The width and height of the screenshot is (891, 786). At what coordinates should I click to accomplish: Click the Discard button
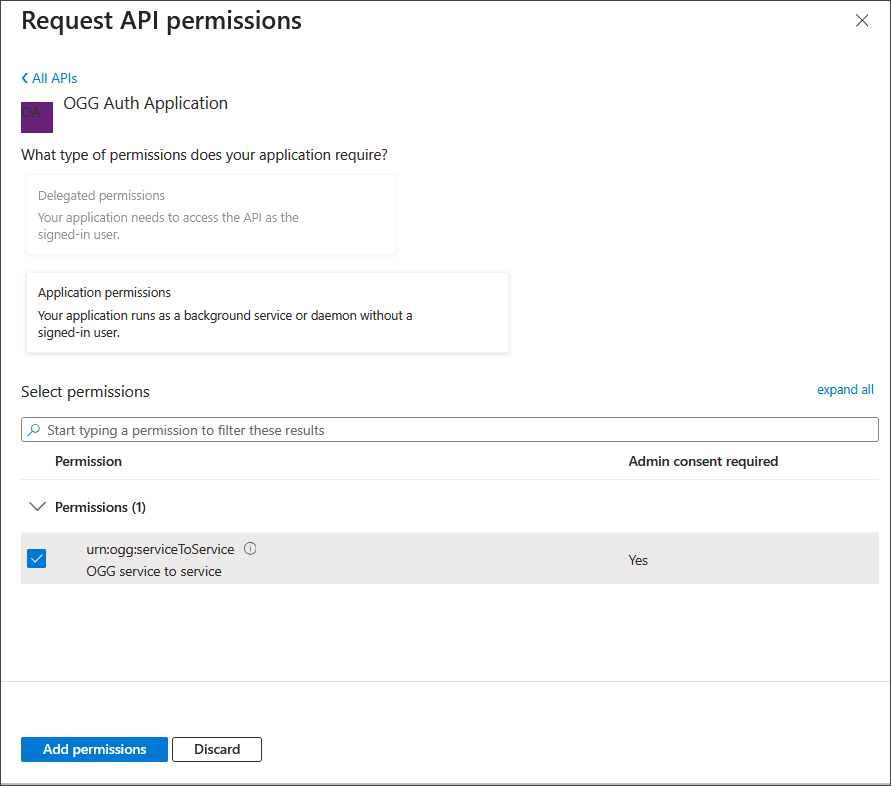[217, 749]
